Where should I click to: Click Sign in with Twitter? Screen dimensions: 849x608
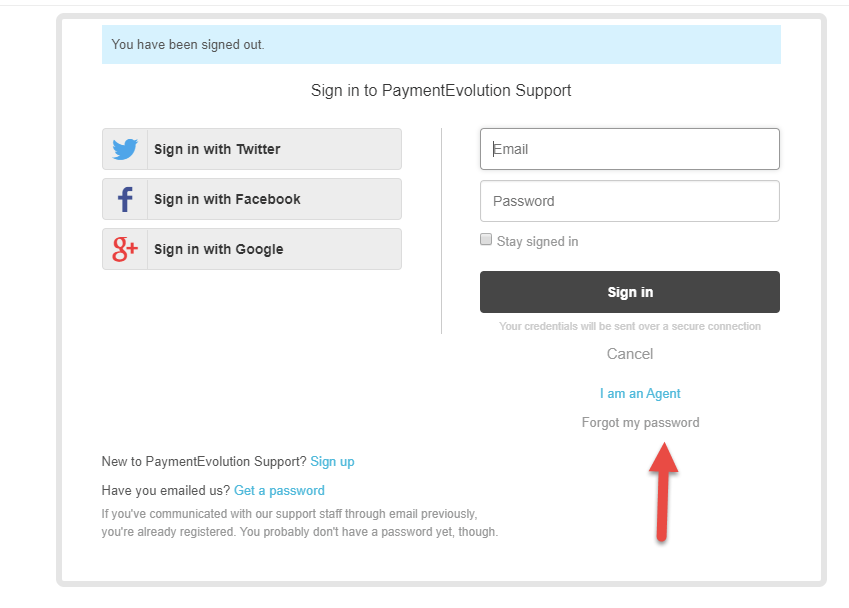point(251,148)
